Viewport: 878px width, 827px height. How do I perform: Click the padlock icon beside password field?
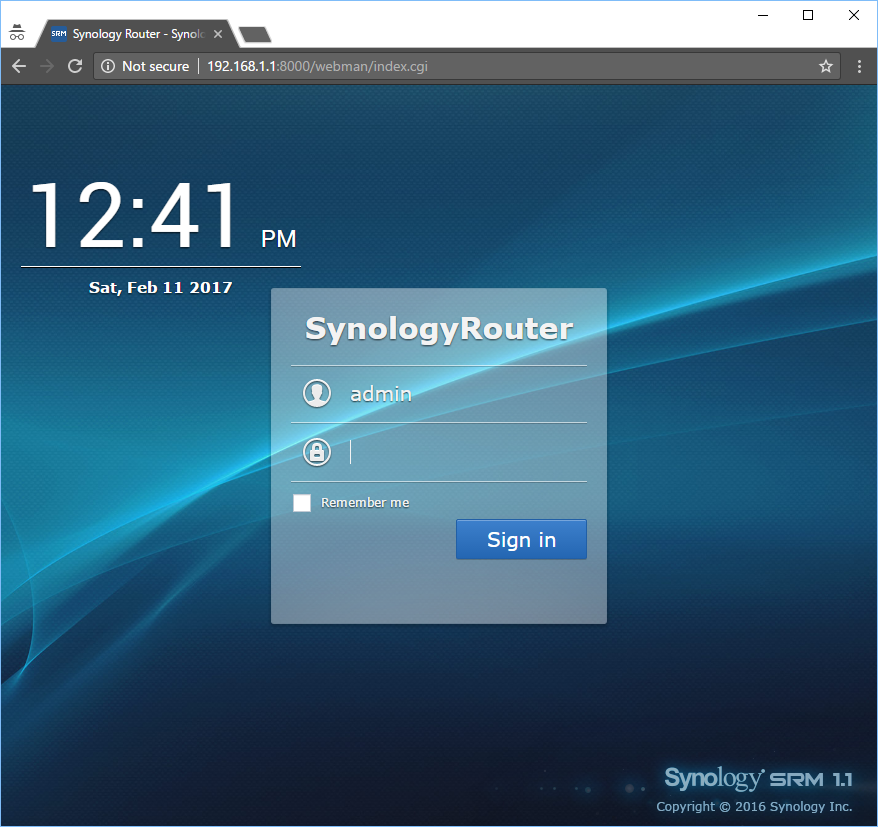pyautogui.click(x=317, y=452)
